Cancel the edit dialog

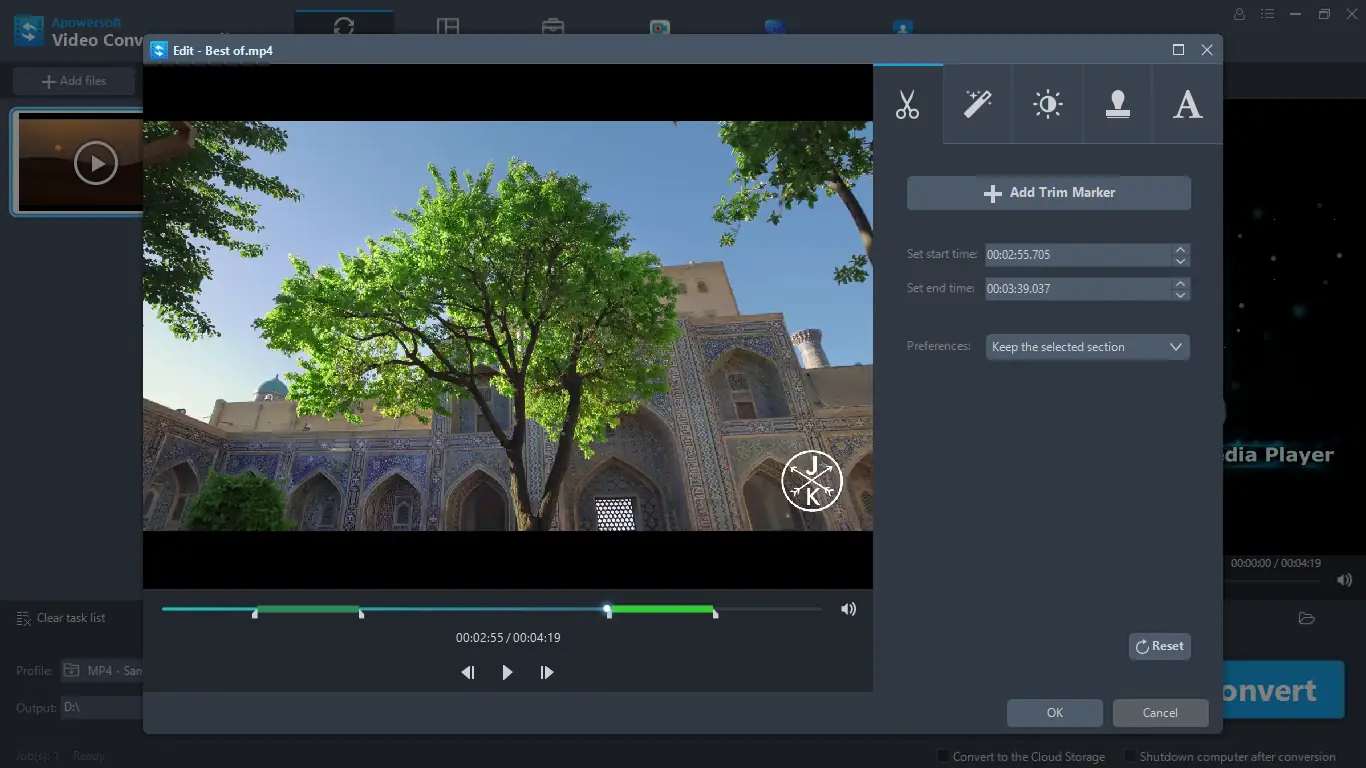click(x=1160, y=713)
